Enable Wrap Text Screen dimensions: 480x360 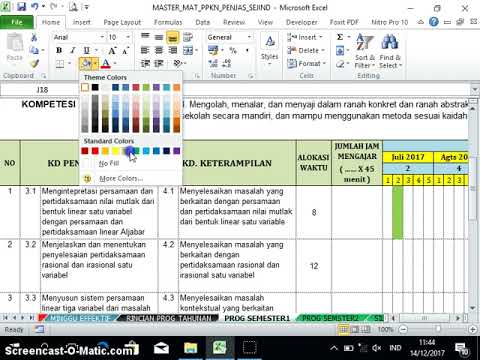(188, 37)
